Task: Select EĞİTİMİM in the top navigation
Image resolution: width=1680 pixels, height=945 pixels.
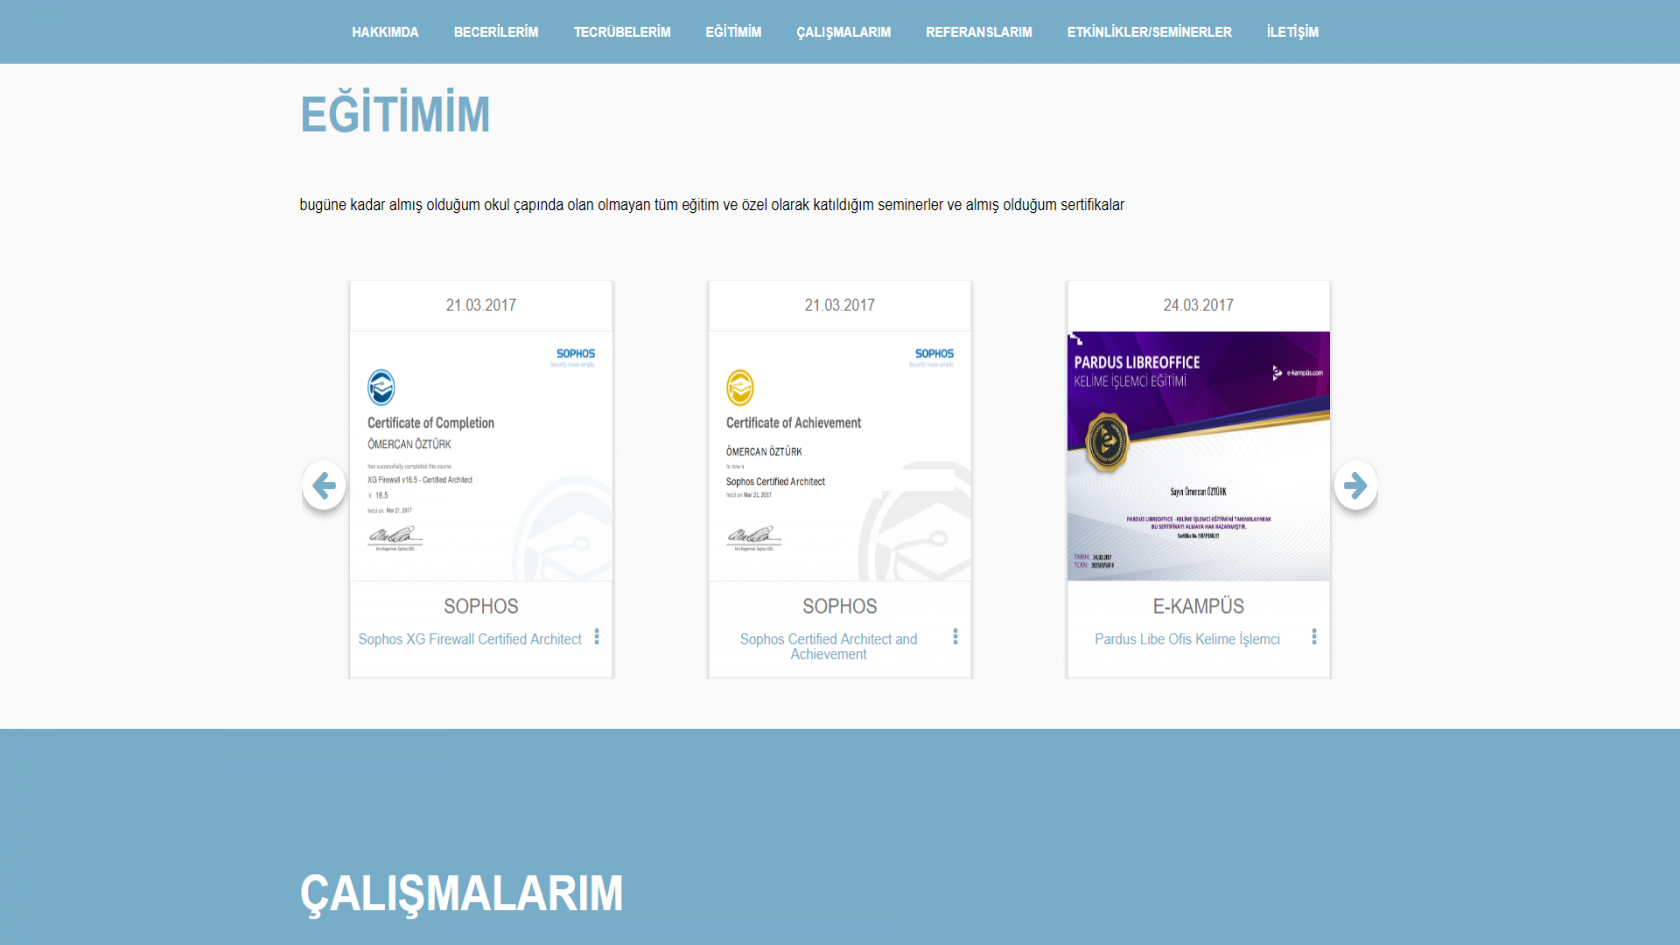Action: pos(733,32)
